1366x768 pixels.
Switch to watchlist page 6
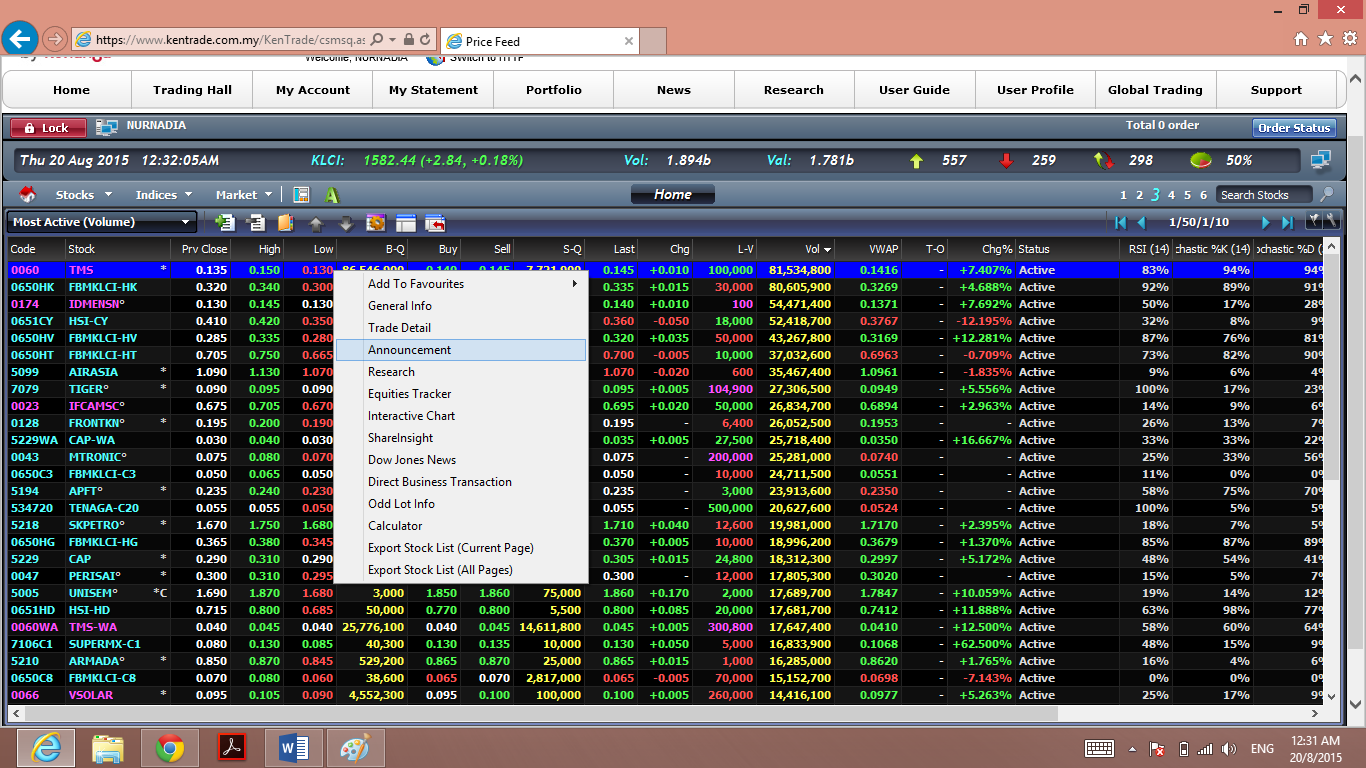pos(1204,195)
